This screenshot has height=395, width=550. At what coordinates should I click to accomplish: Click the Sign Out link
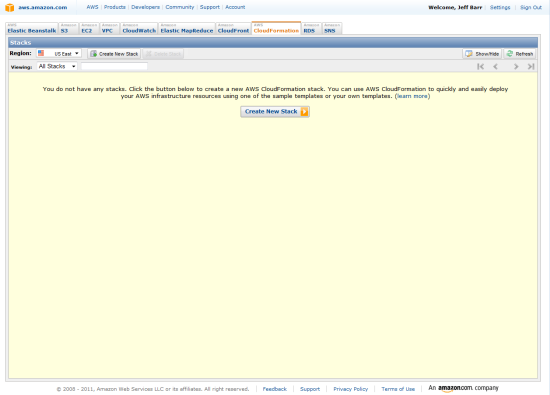tap(531, 7)
